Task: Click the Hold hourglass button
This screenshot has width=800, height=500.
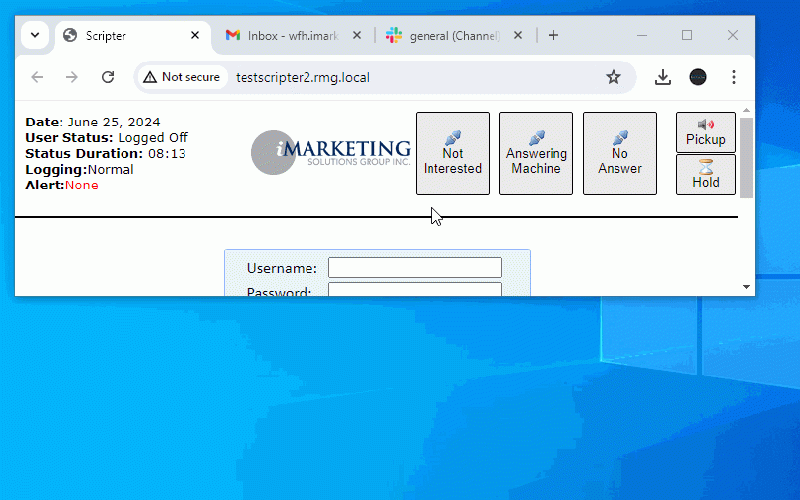Action: click(x=706, y=174)
